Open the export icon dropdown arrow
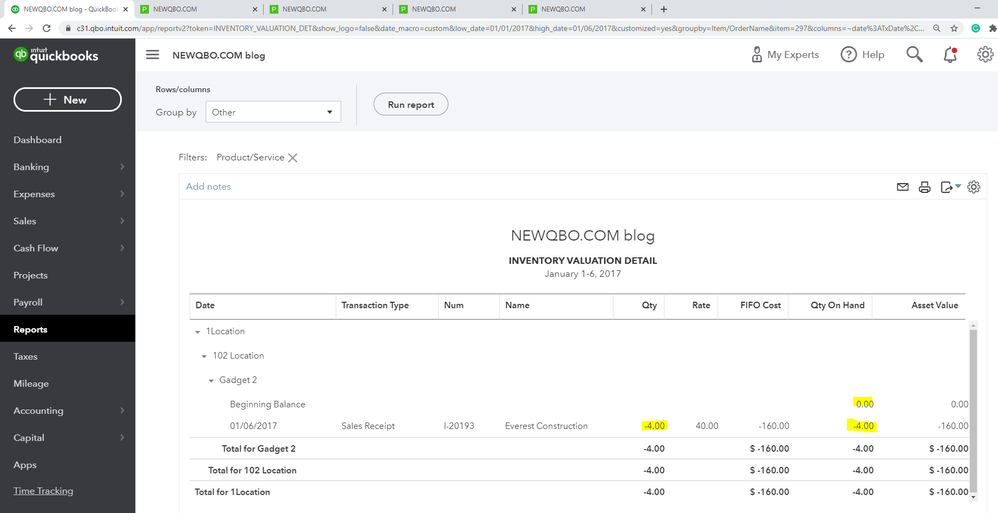The width and height of the screenshot is (998, 513). (958, 186)
